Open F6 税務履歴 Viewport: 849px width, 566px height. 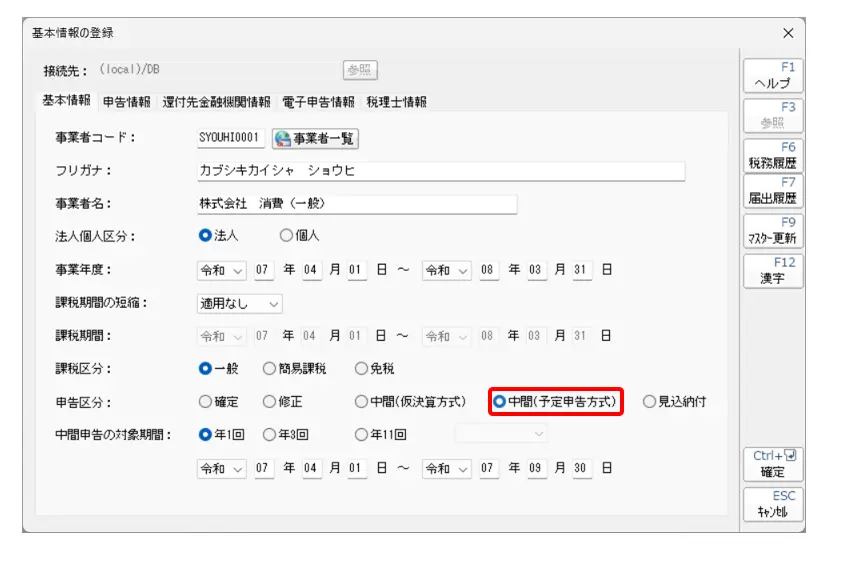pyautogui.click(x=772, y=155)
